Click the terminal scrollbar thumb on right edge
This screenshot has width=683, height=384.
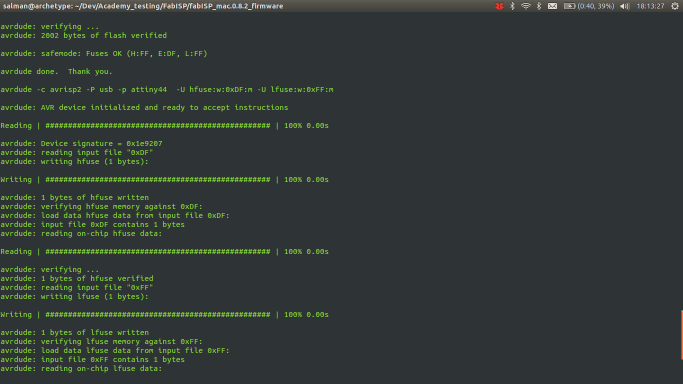682,335
